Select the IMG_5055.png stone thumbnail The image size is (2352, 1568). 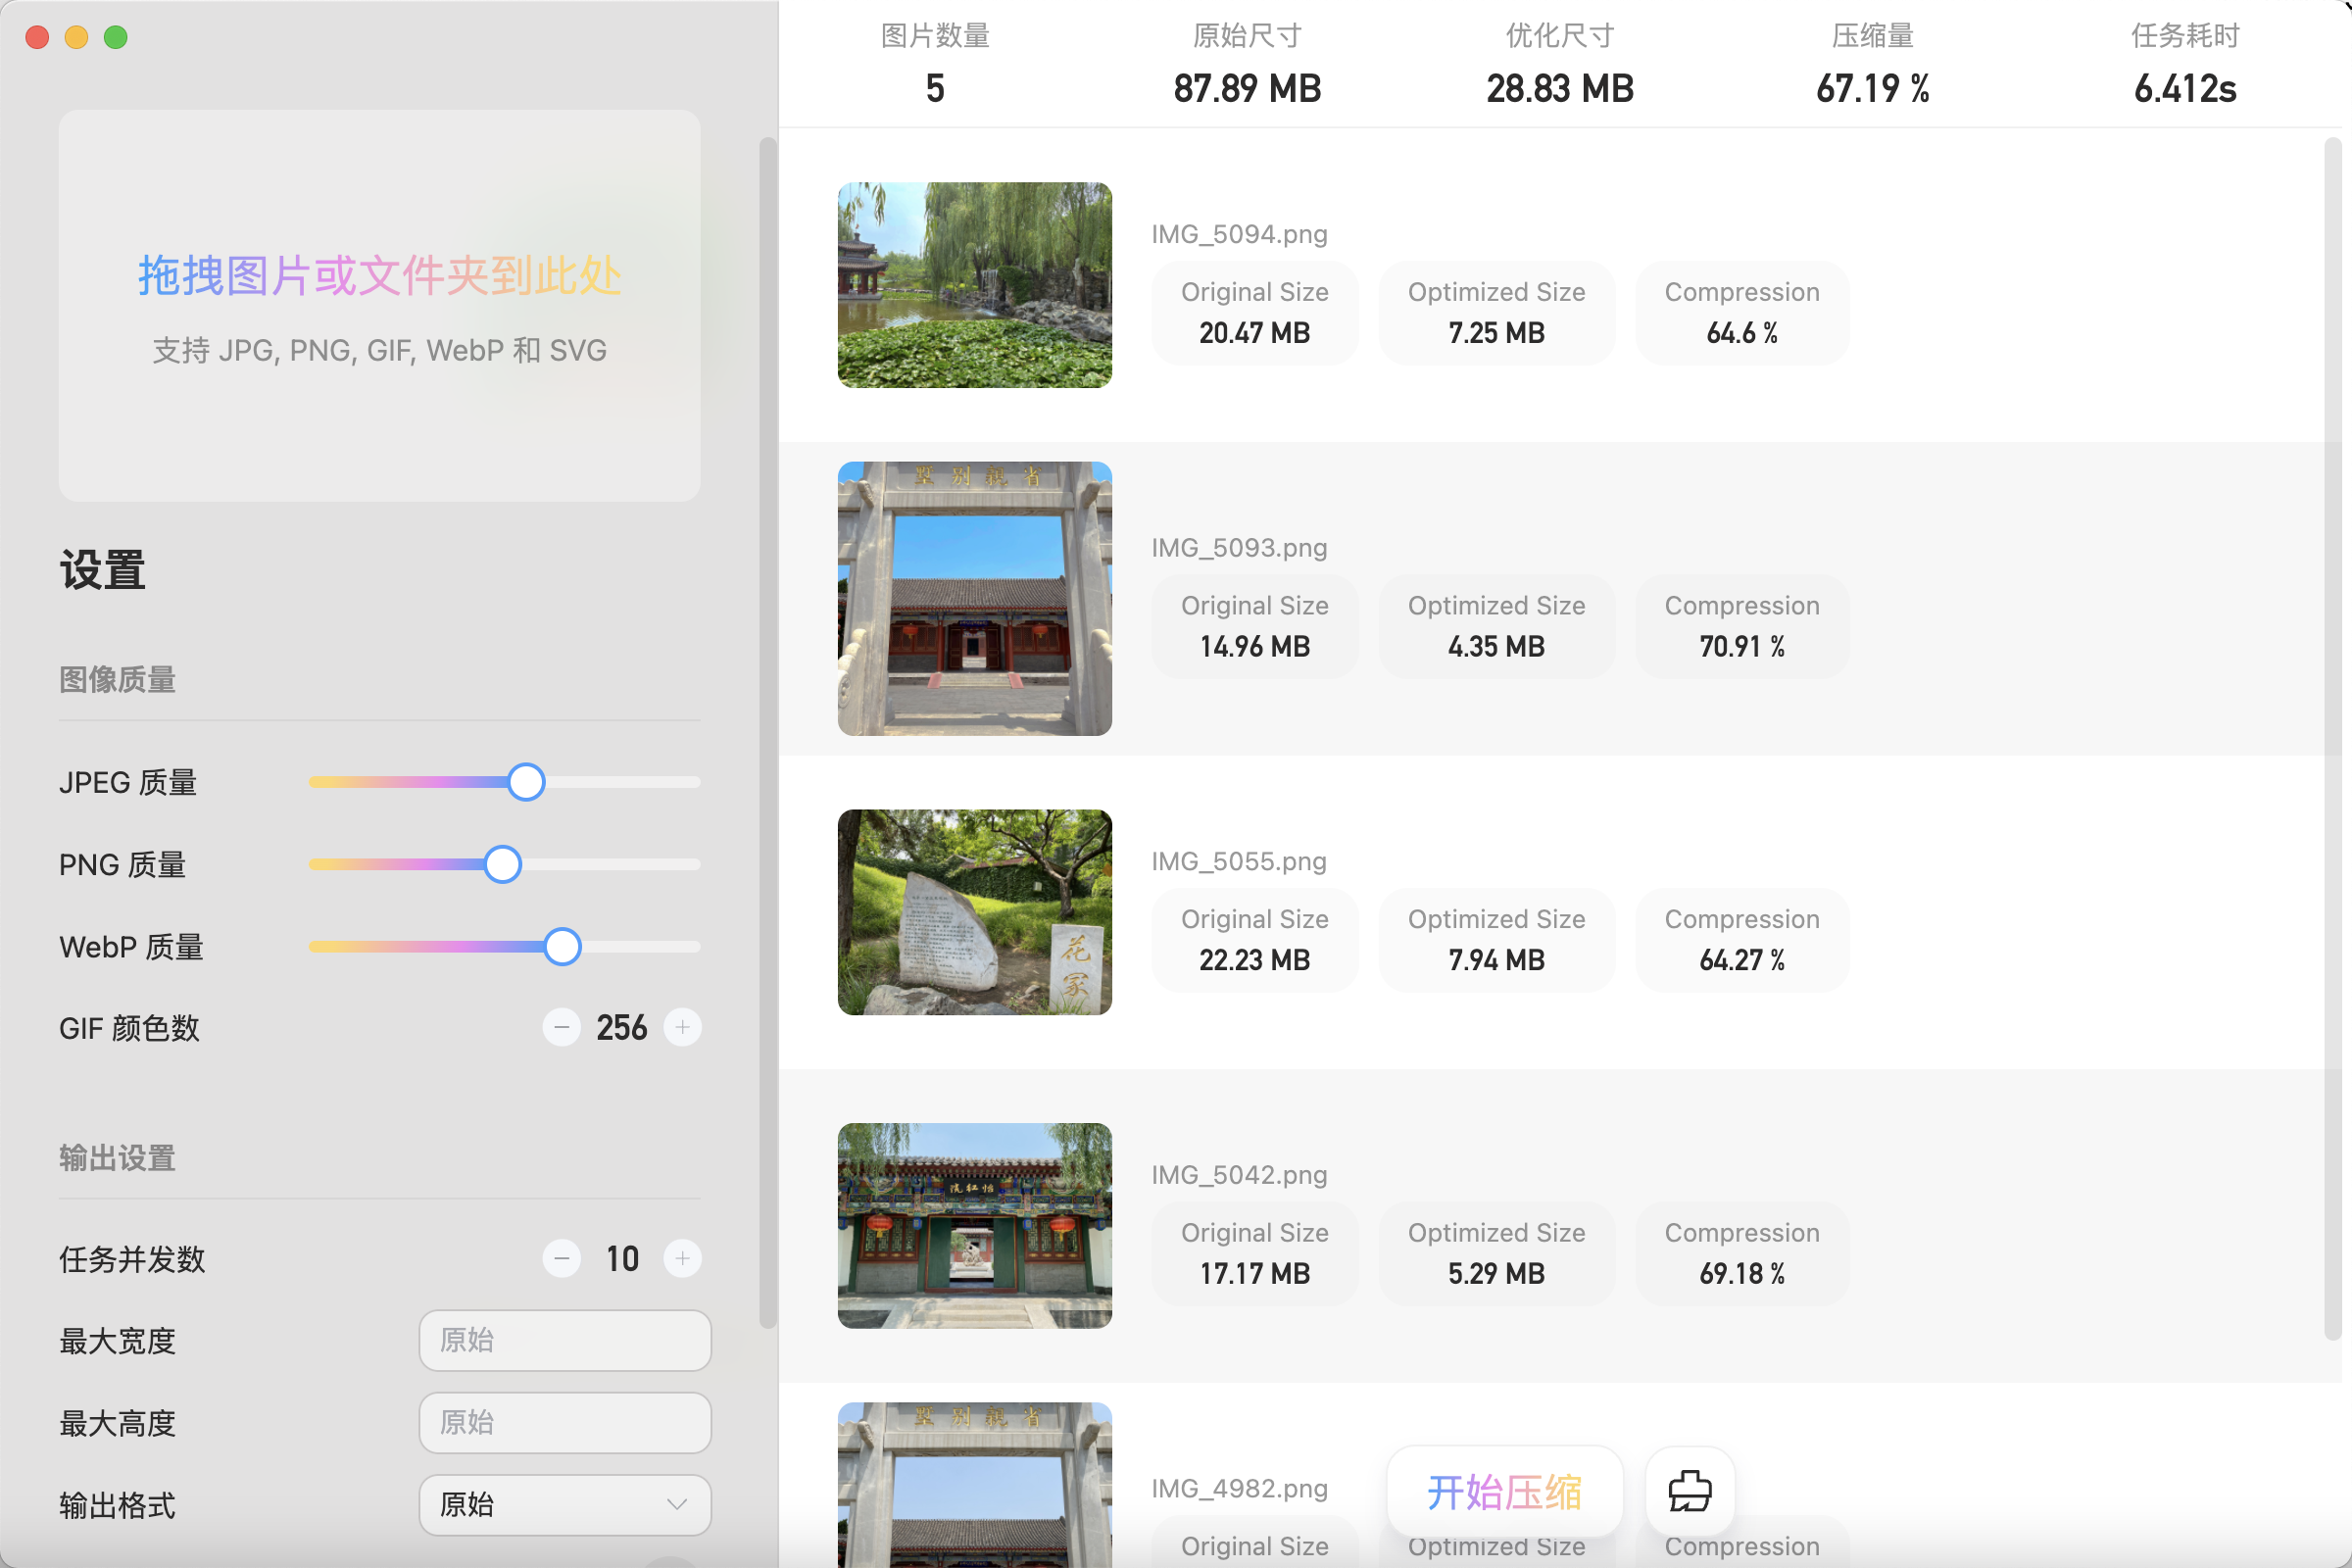974,912
